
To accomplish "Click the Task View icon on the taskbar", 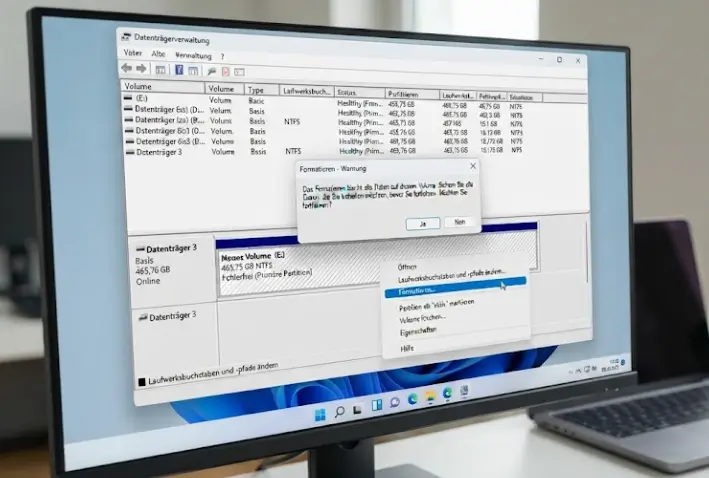I will coord(357,409).
